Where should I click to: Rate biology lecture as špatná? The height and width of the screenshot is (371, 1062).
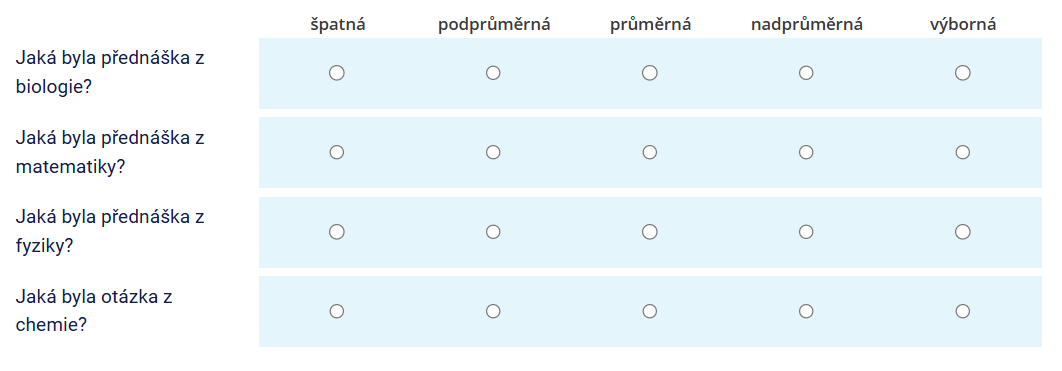click(337, 72)
